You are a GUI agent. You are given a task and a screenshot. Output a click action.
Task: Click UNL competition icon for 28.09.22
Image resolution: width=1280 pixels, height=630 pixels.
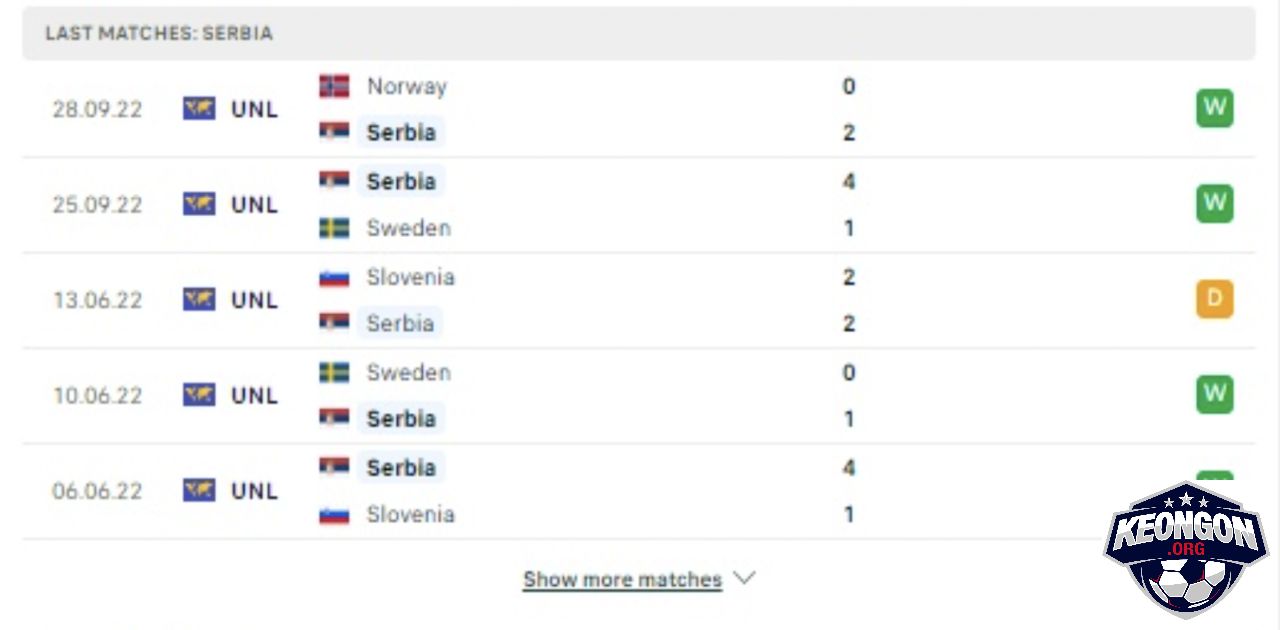point(199,109)
